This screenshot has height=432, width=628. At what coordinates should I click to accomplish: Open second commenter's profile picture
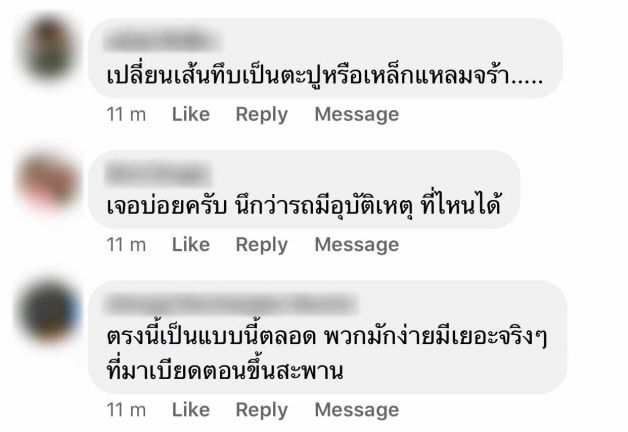48,179
